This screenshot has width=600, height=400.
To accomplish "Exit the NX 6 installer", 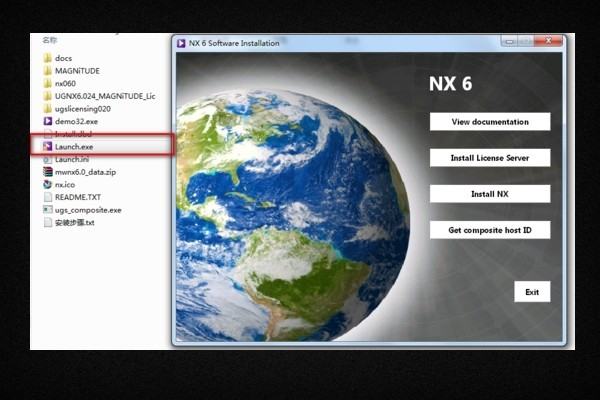I will [x=532, y=292].
